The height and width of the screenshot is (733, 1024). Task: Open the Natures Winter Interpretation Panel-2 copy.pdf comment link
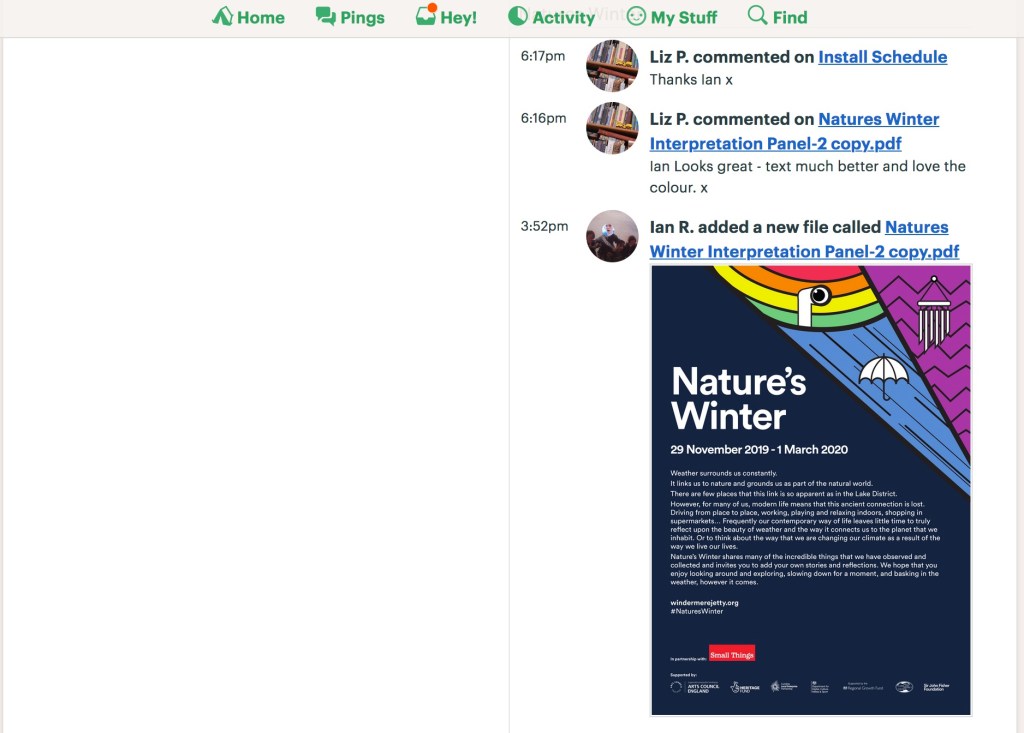pyautogui.click(x=794, y=131)
